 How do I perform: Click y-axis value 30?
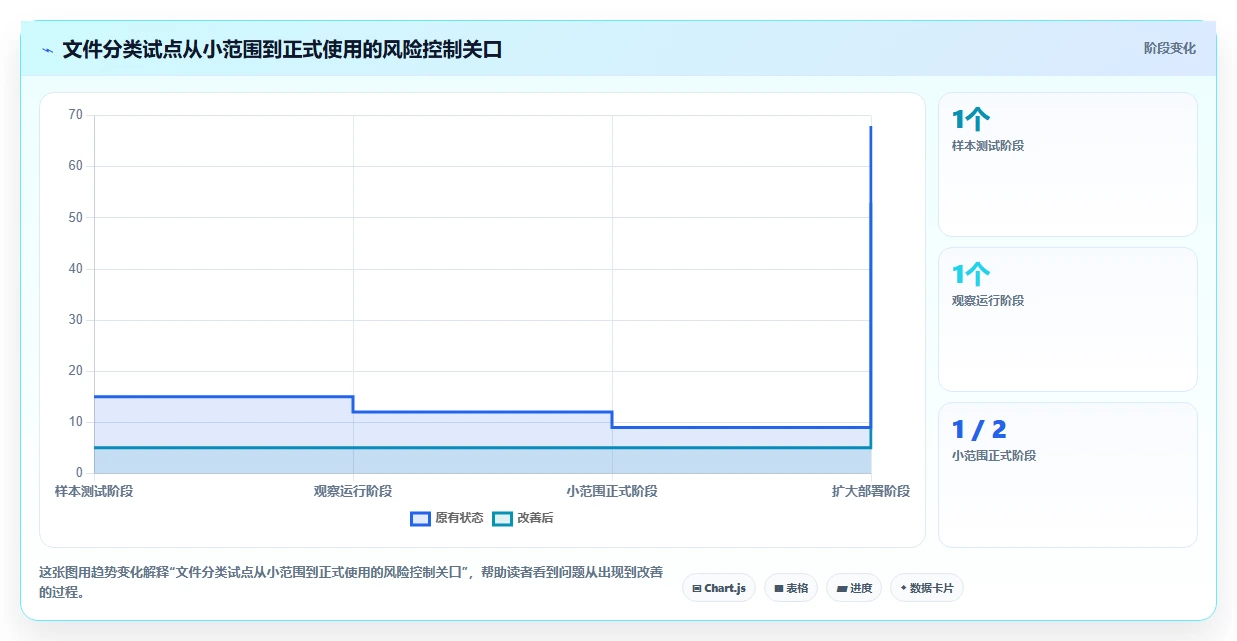(x=76, y=320)
